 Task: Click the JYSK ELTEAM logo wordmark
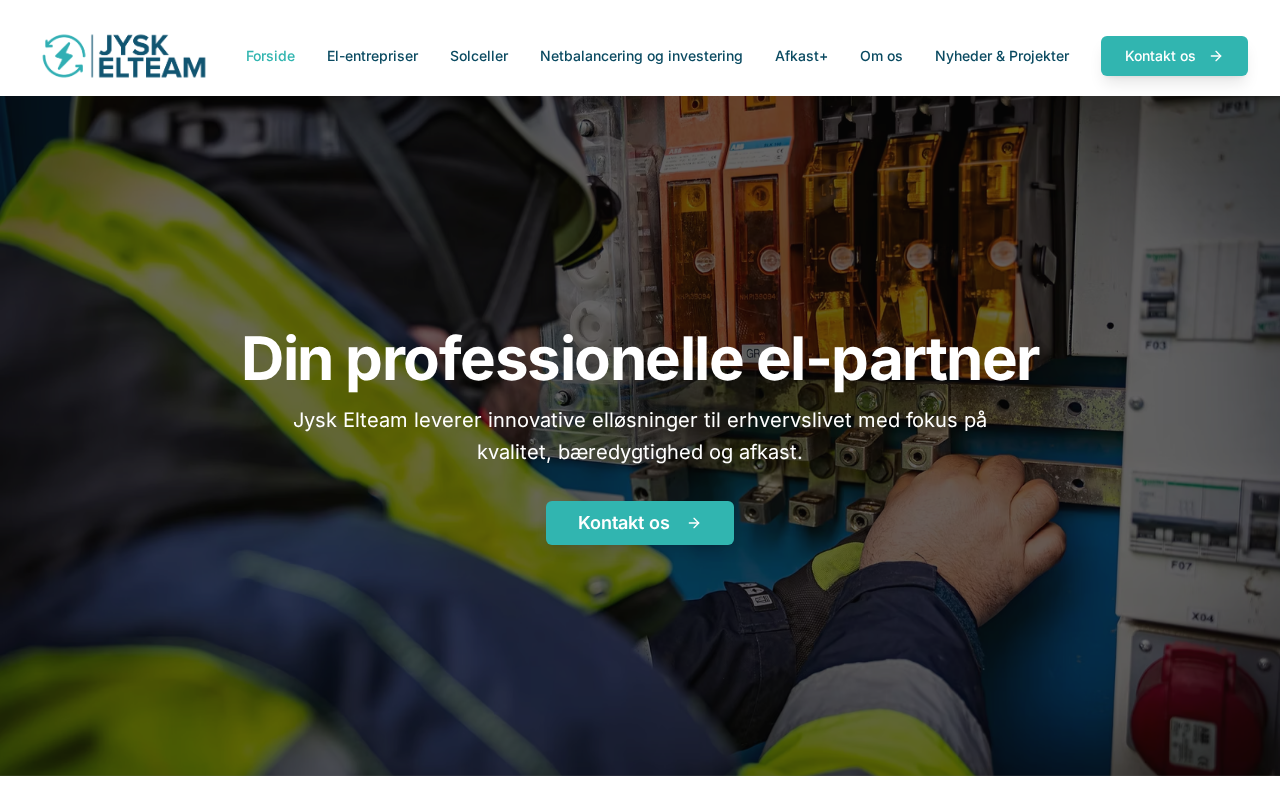[x=153, y=56]
